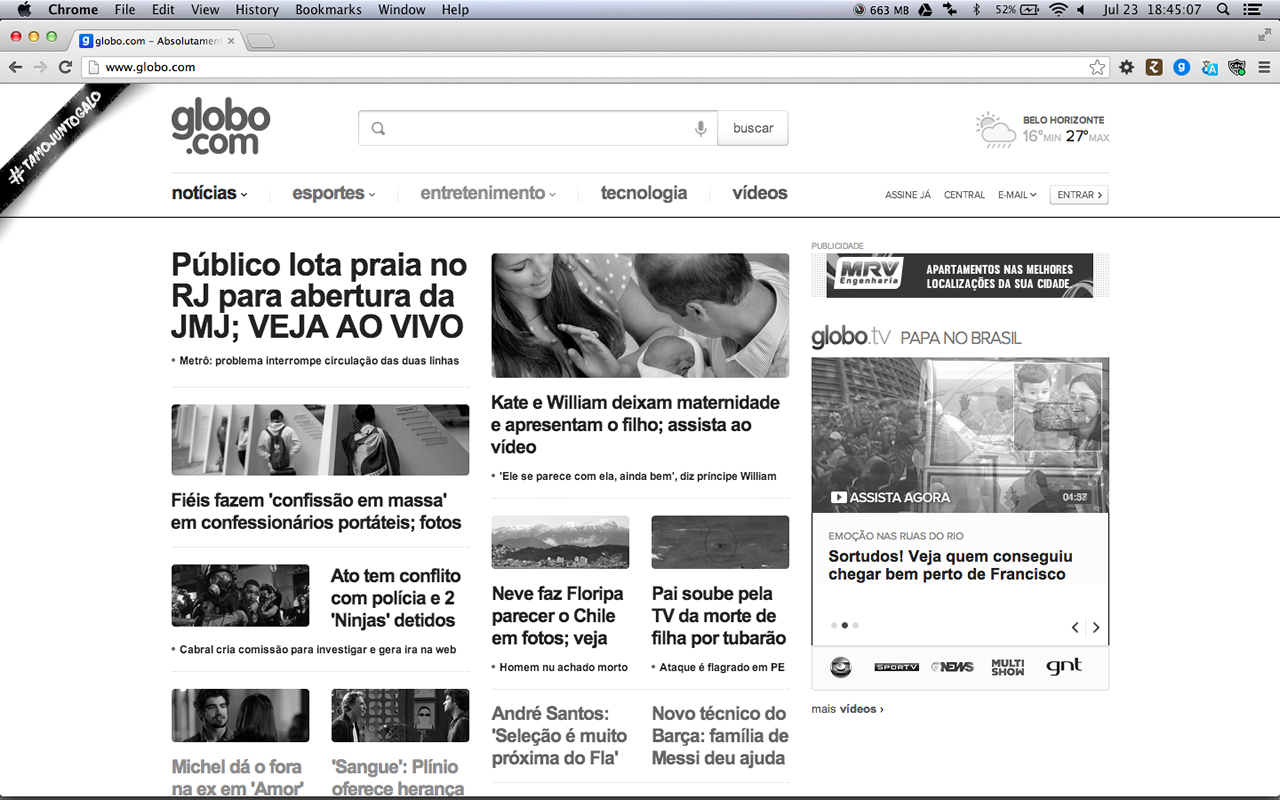Select the GloboNews channel icon
Screen dimensions: 1280x800
pos(951,666)
